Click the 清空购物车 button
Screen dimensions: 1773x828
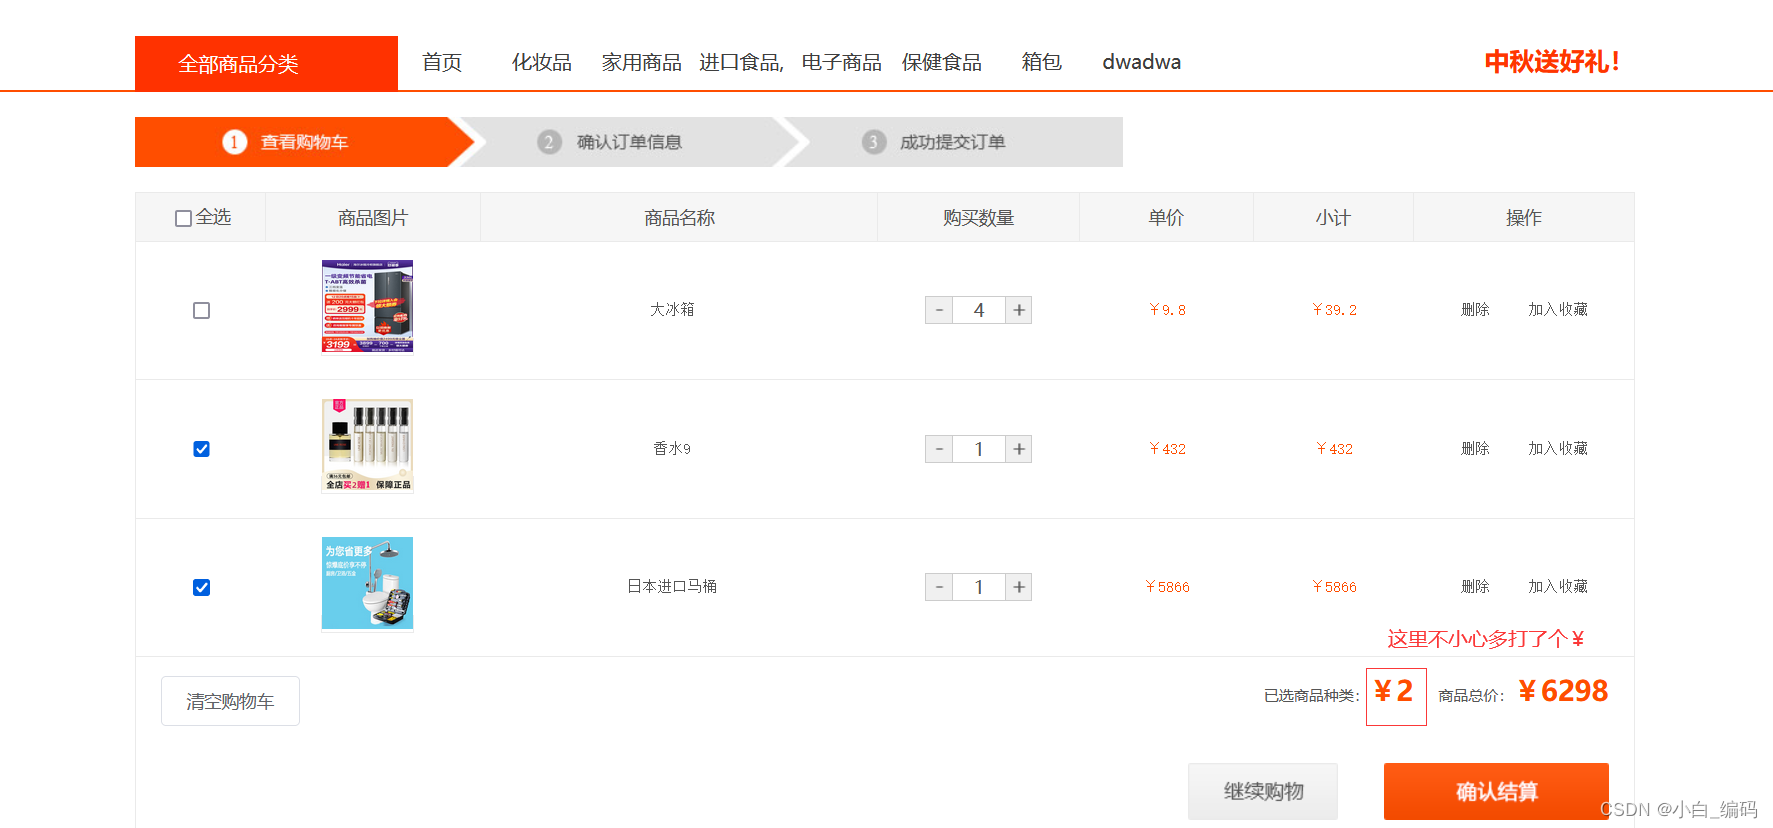tap(230, 701)
